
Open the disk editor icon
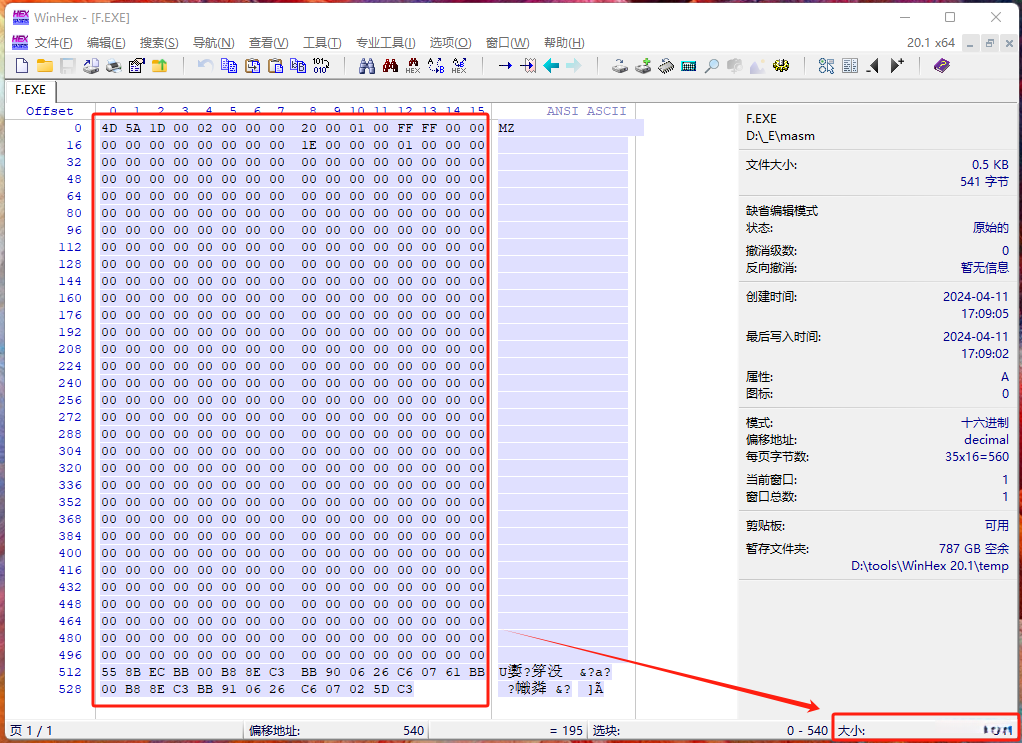(619, 65)
